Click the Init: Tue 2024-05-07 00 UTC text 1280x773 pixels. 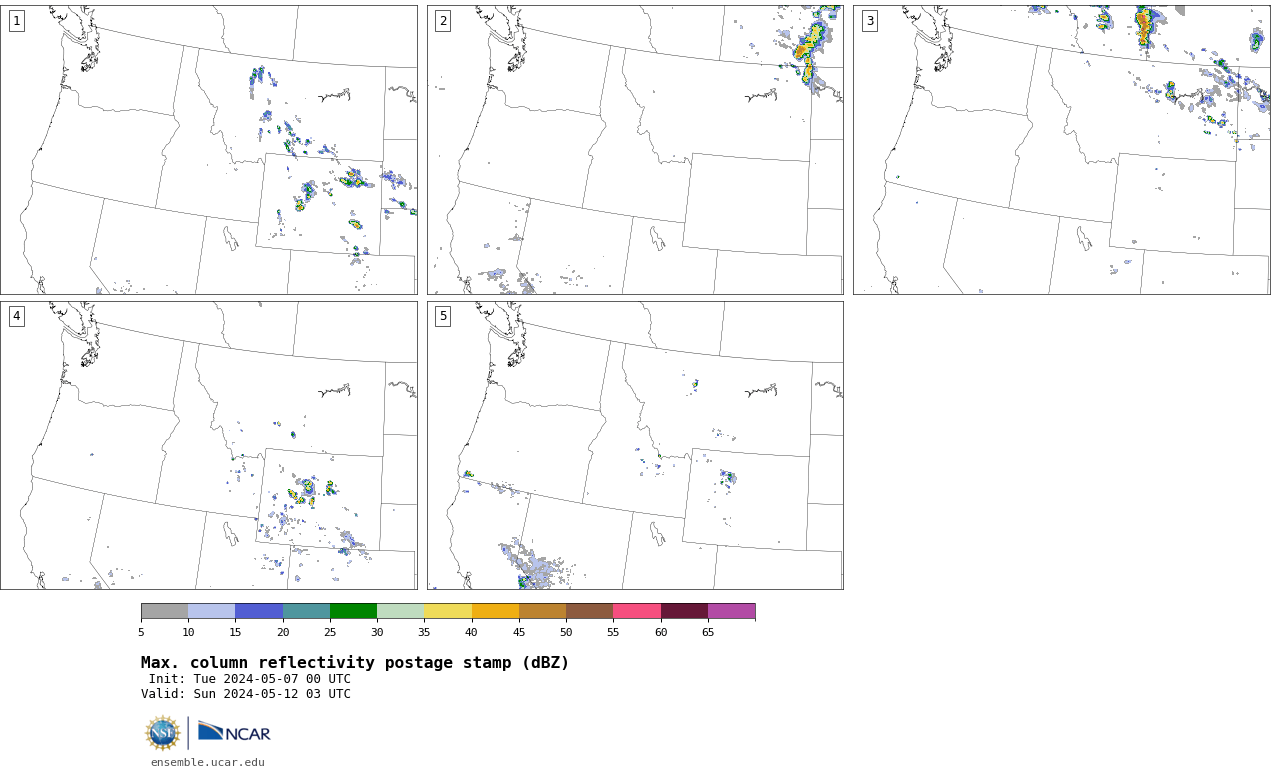(250, 679)
